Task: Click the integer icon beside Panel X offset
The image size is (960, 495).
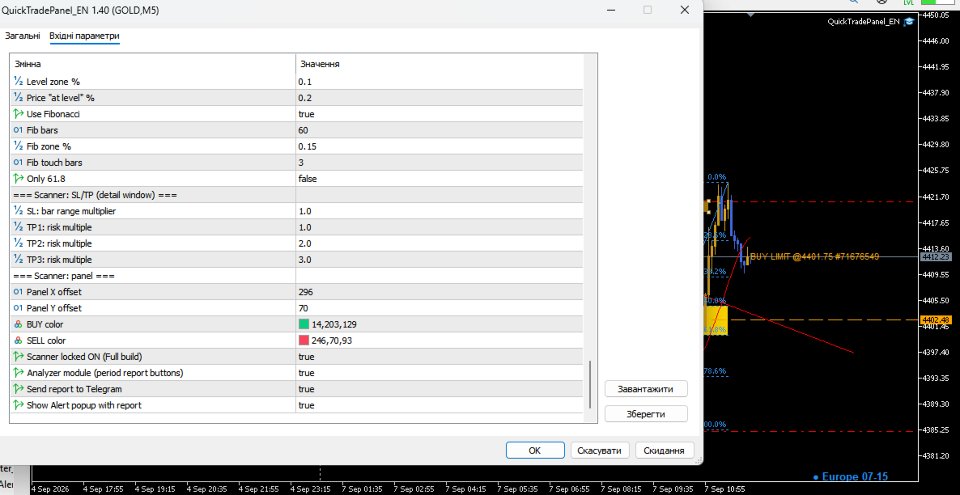Action: point(18,292)
